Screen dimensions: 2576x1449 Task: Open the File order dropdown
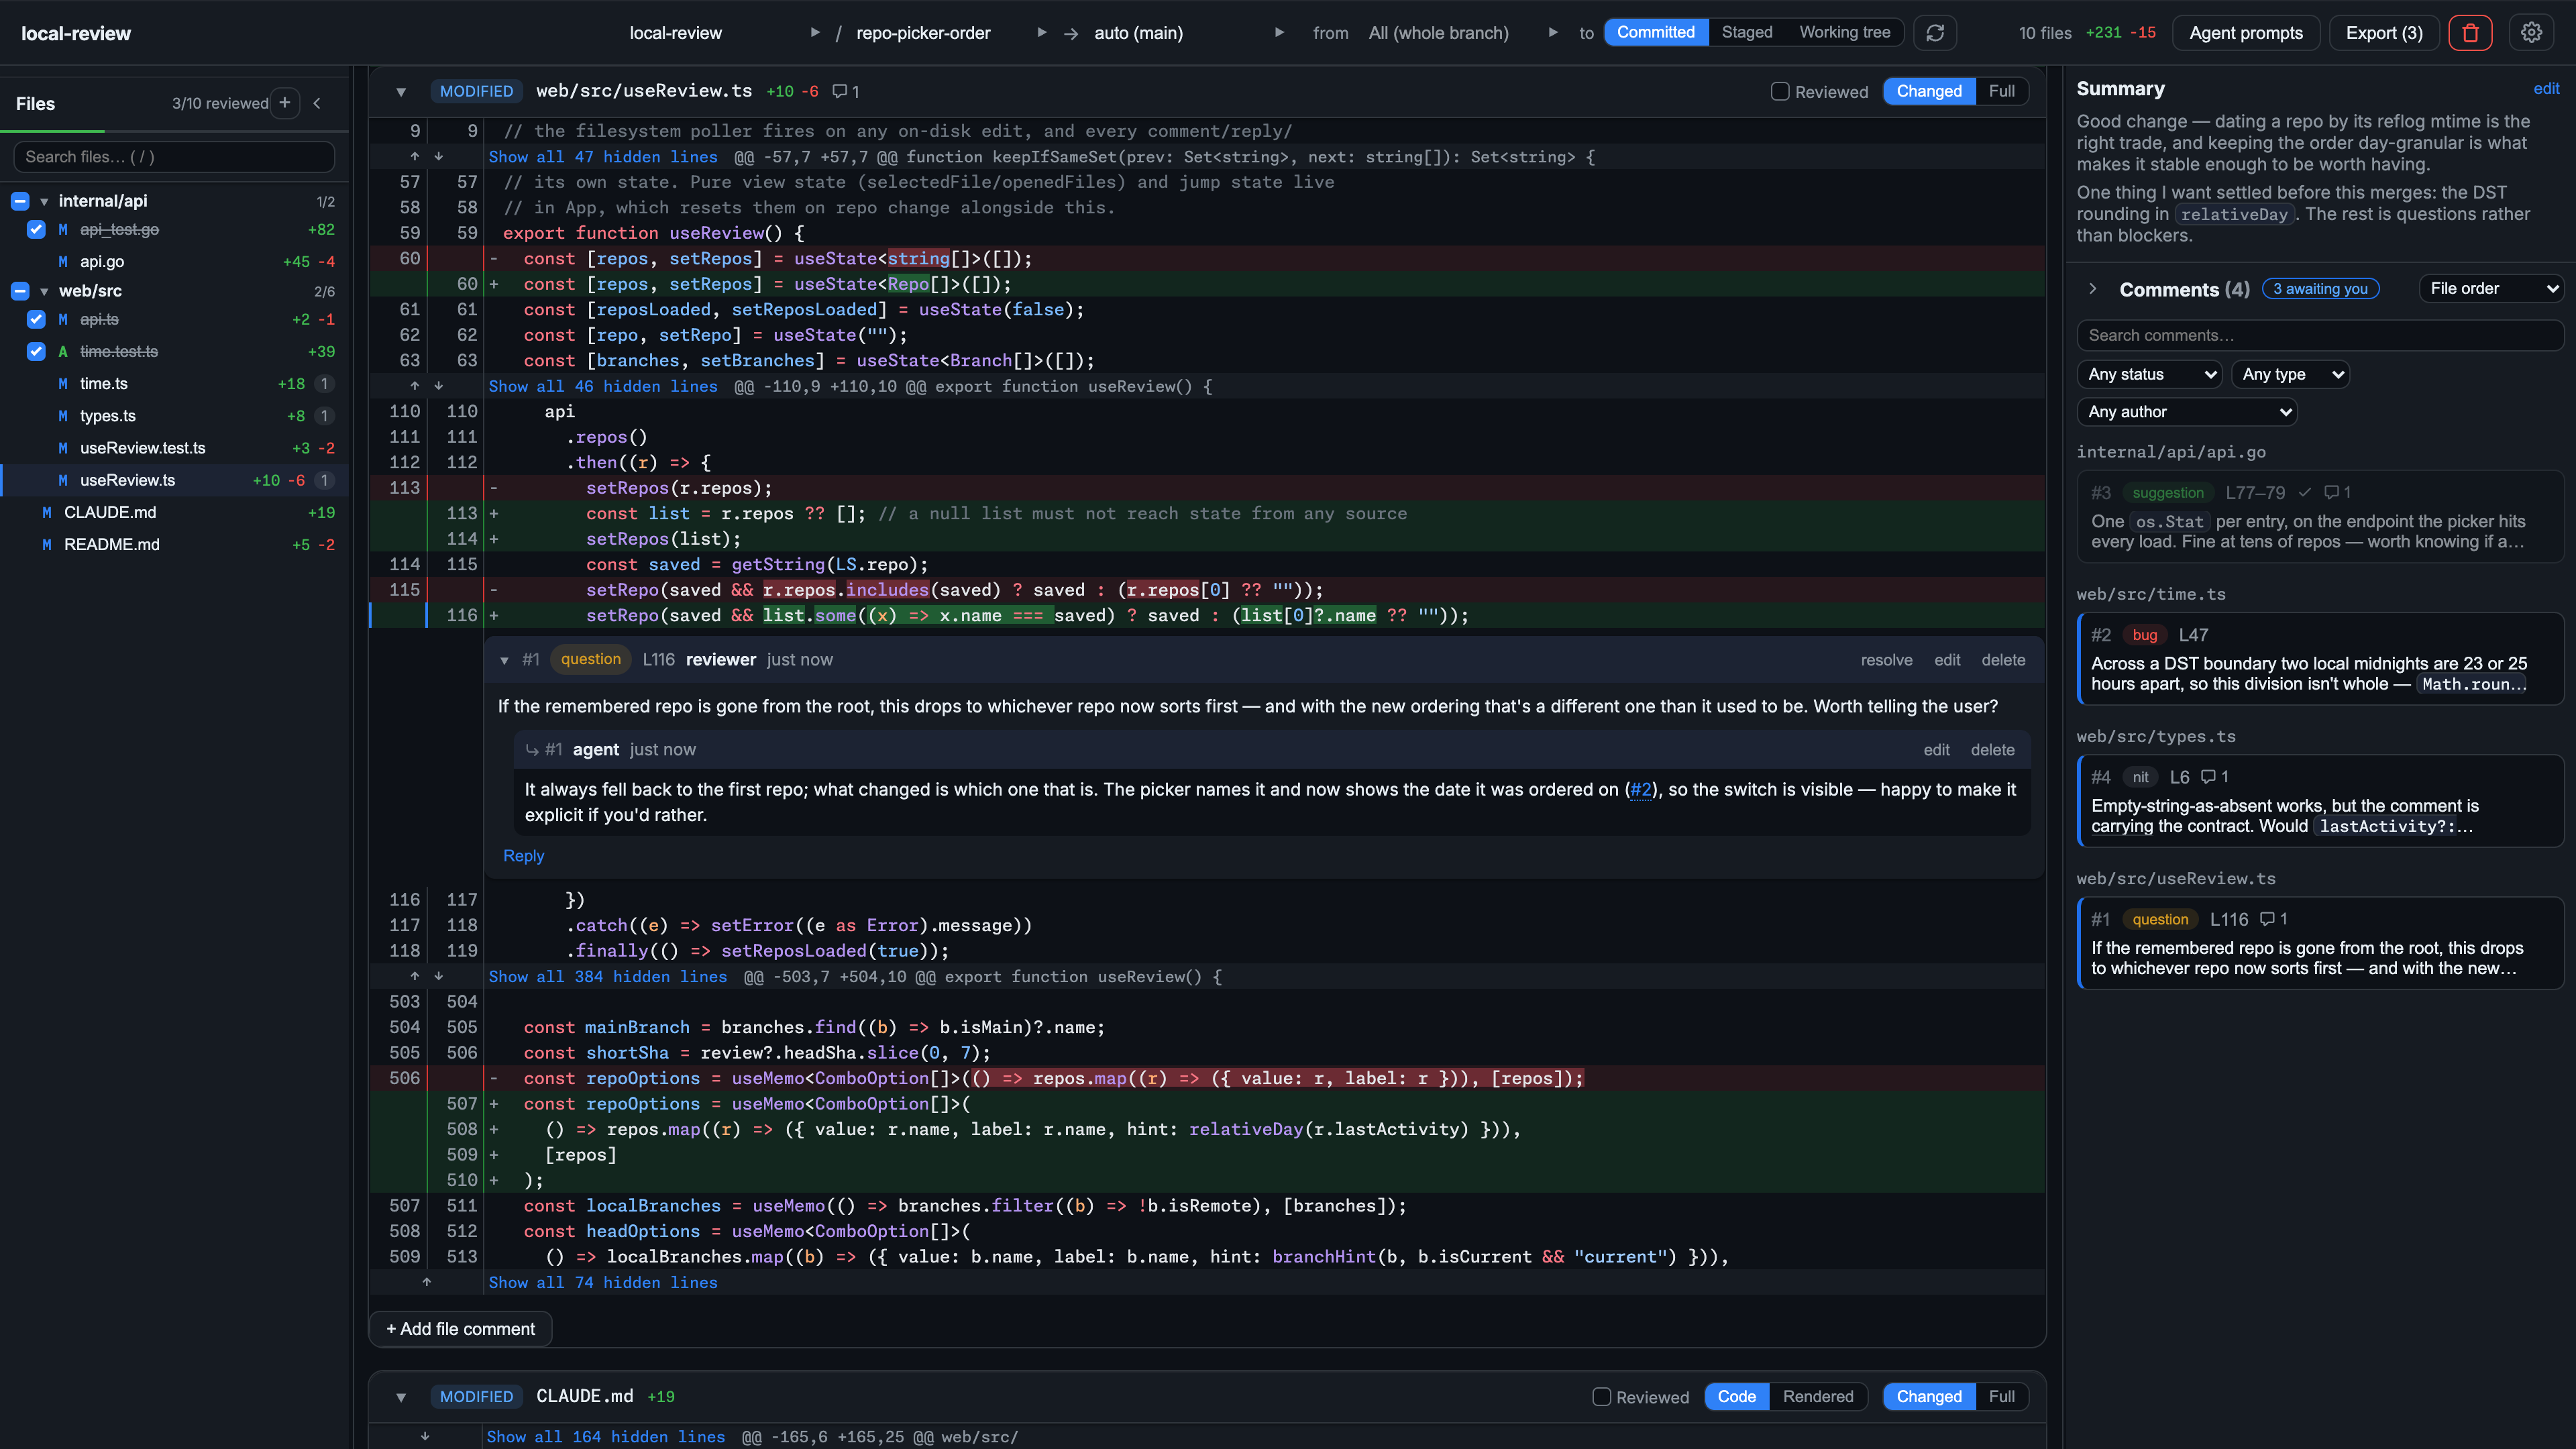tap(2491, 289)
